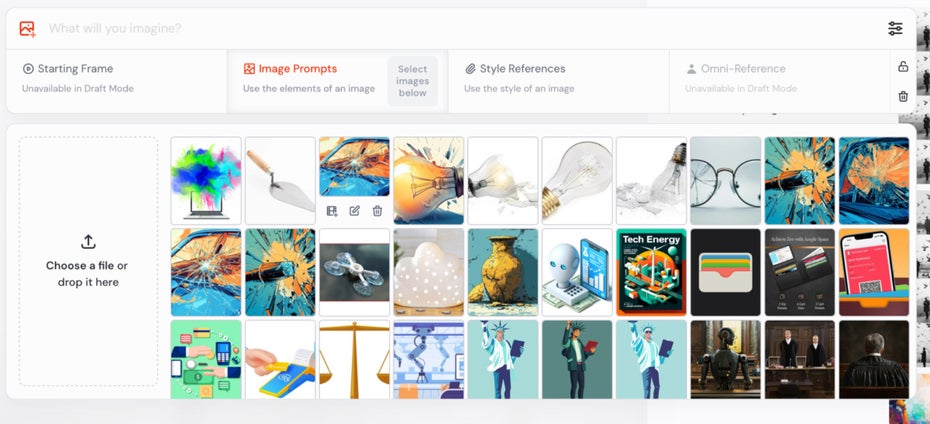Delete the thumbnail with its small trash icon
Screen dimensions: 930x424
click(377, 211)
